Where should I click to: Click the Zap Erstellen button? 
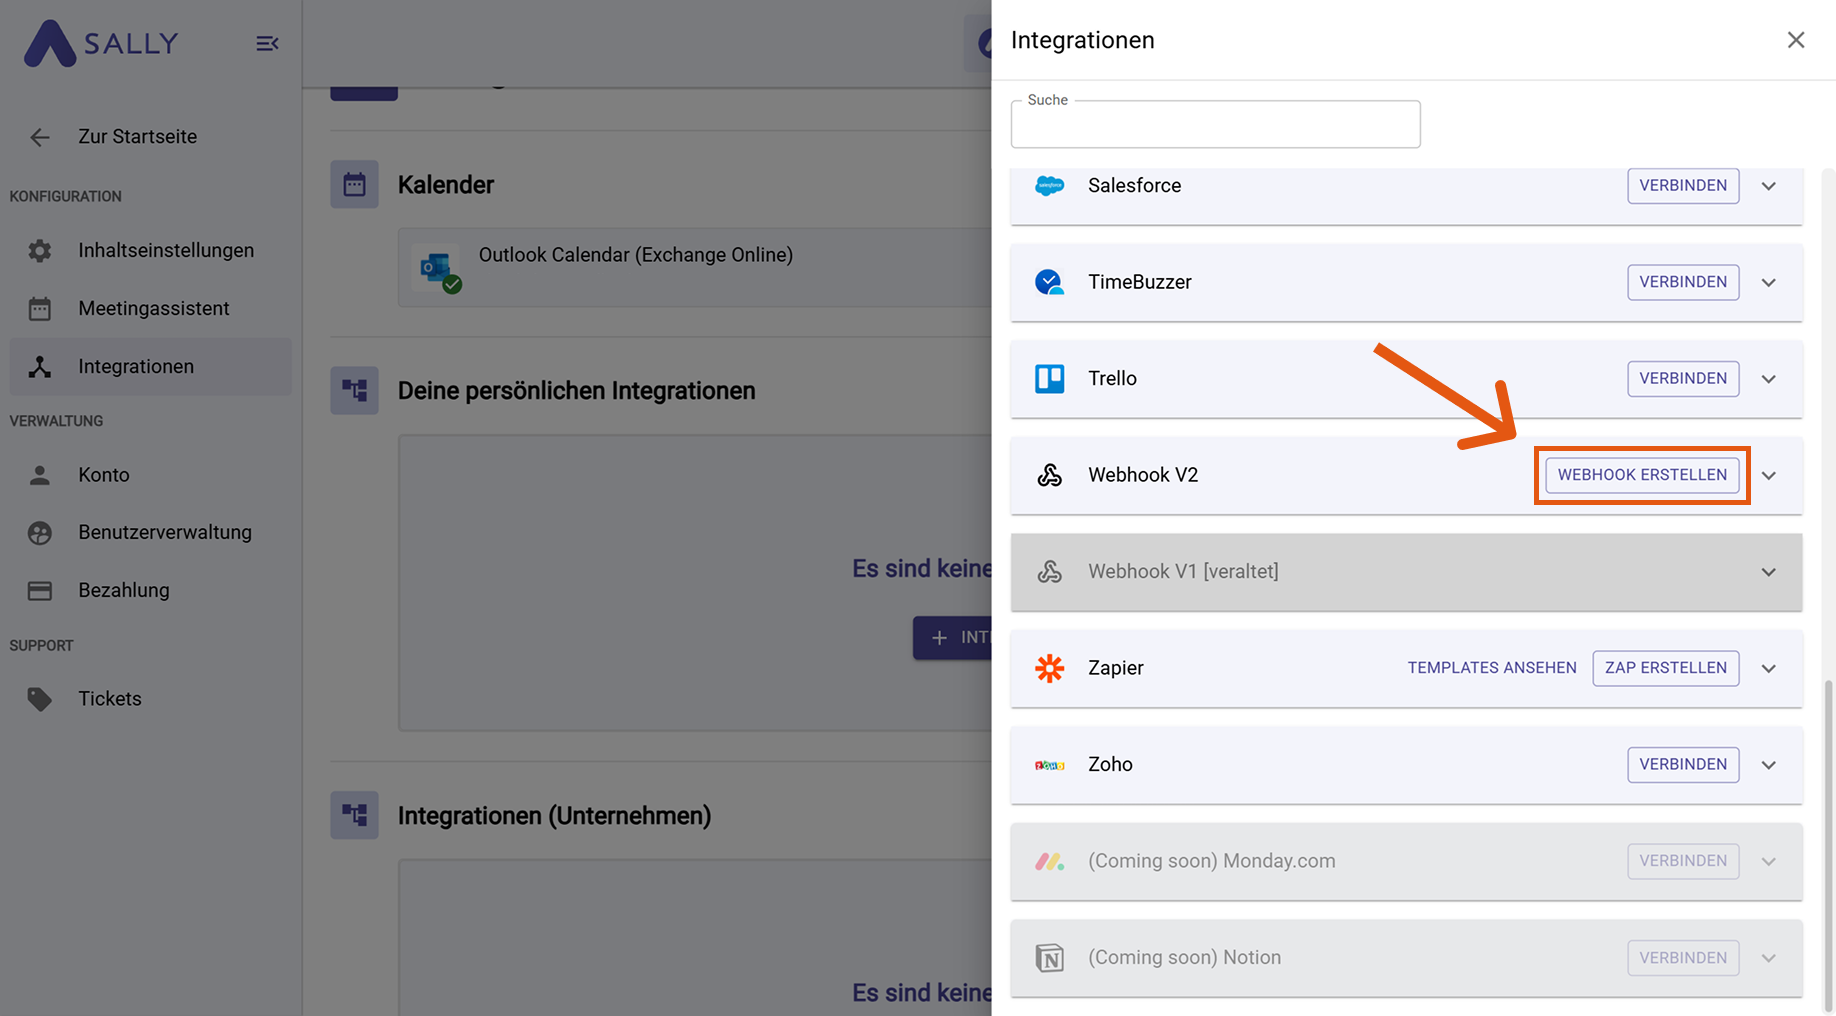point(1665,668)
